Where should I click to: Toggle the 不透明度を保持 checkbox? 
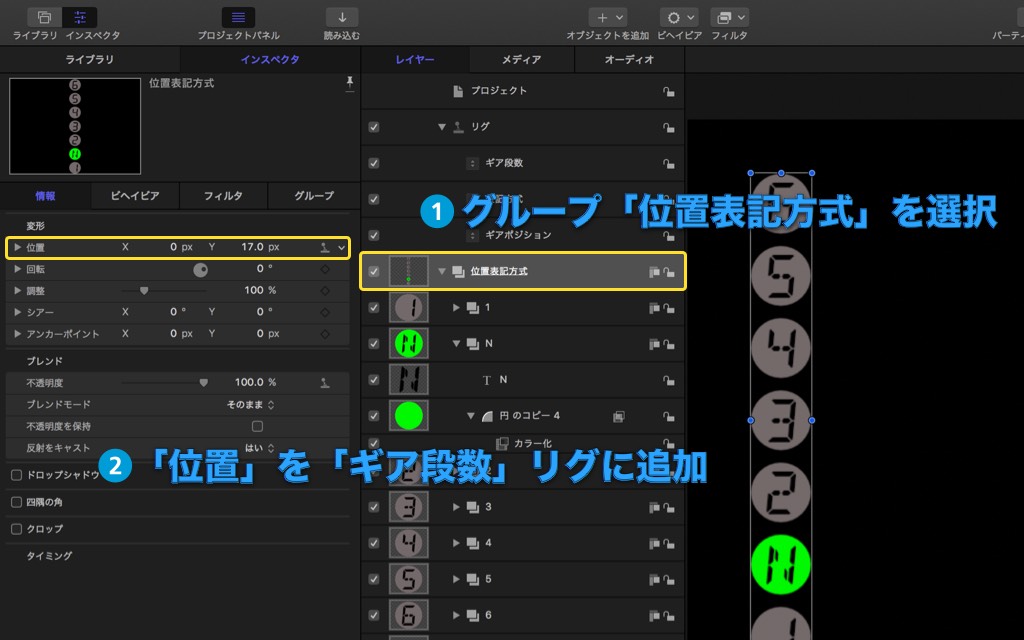[257, 426]
